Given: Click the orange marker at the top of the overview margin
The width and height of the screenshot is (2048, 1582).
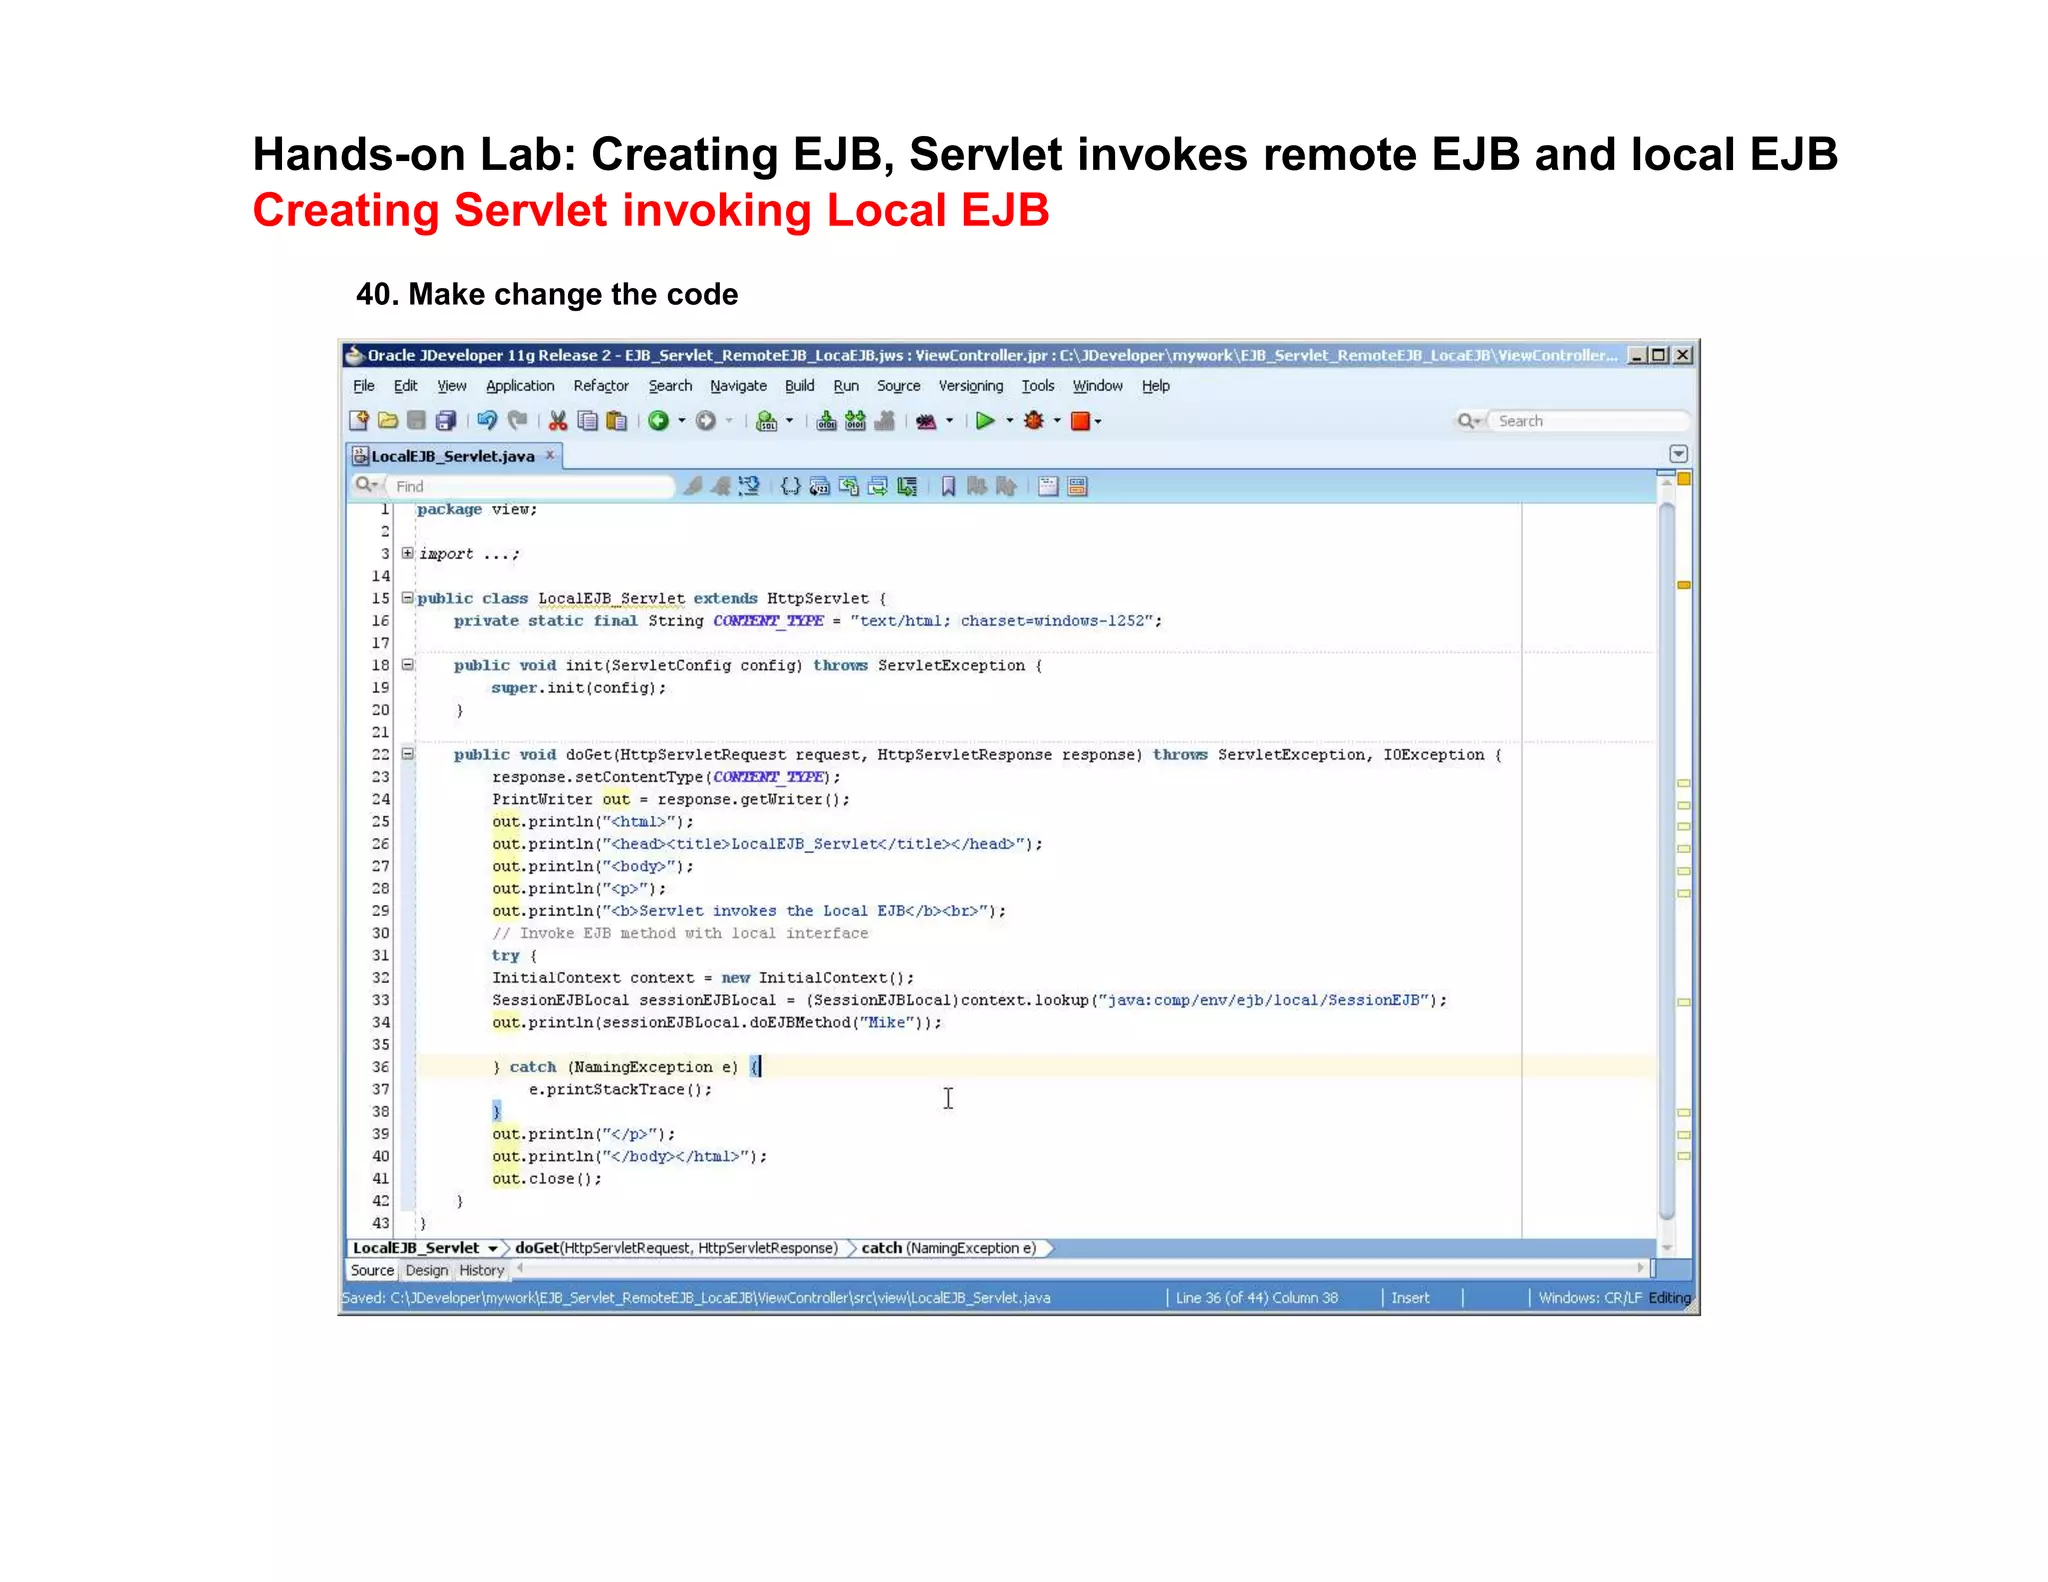Looking at the screenshot, I should click(x=1684, y=479).
